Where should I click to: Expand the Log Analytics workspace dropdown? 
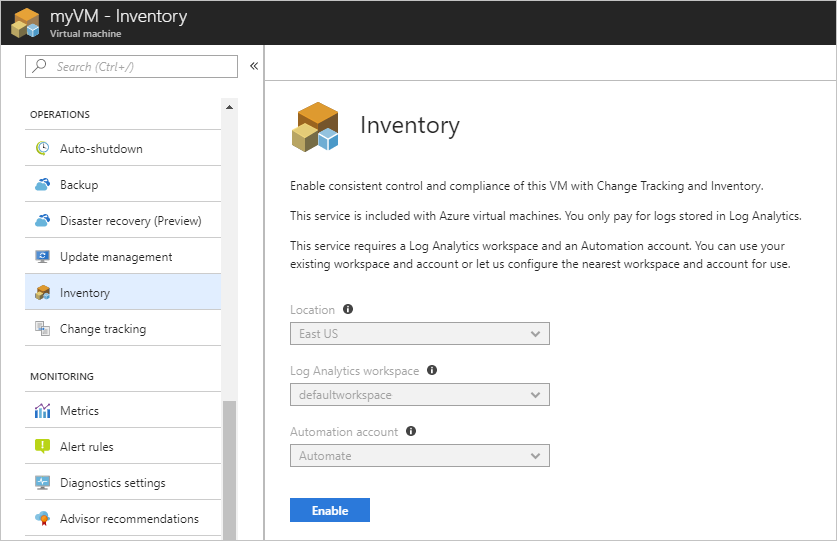click(420, 395)
